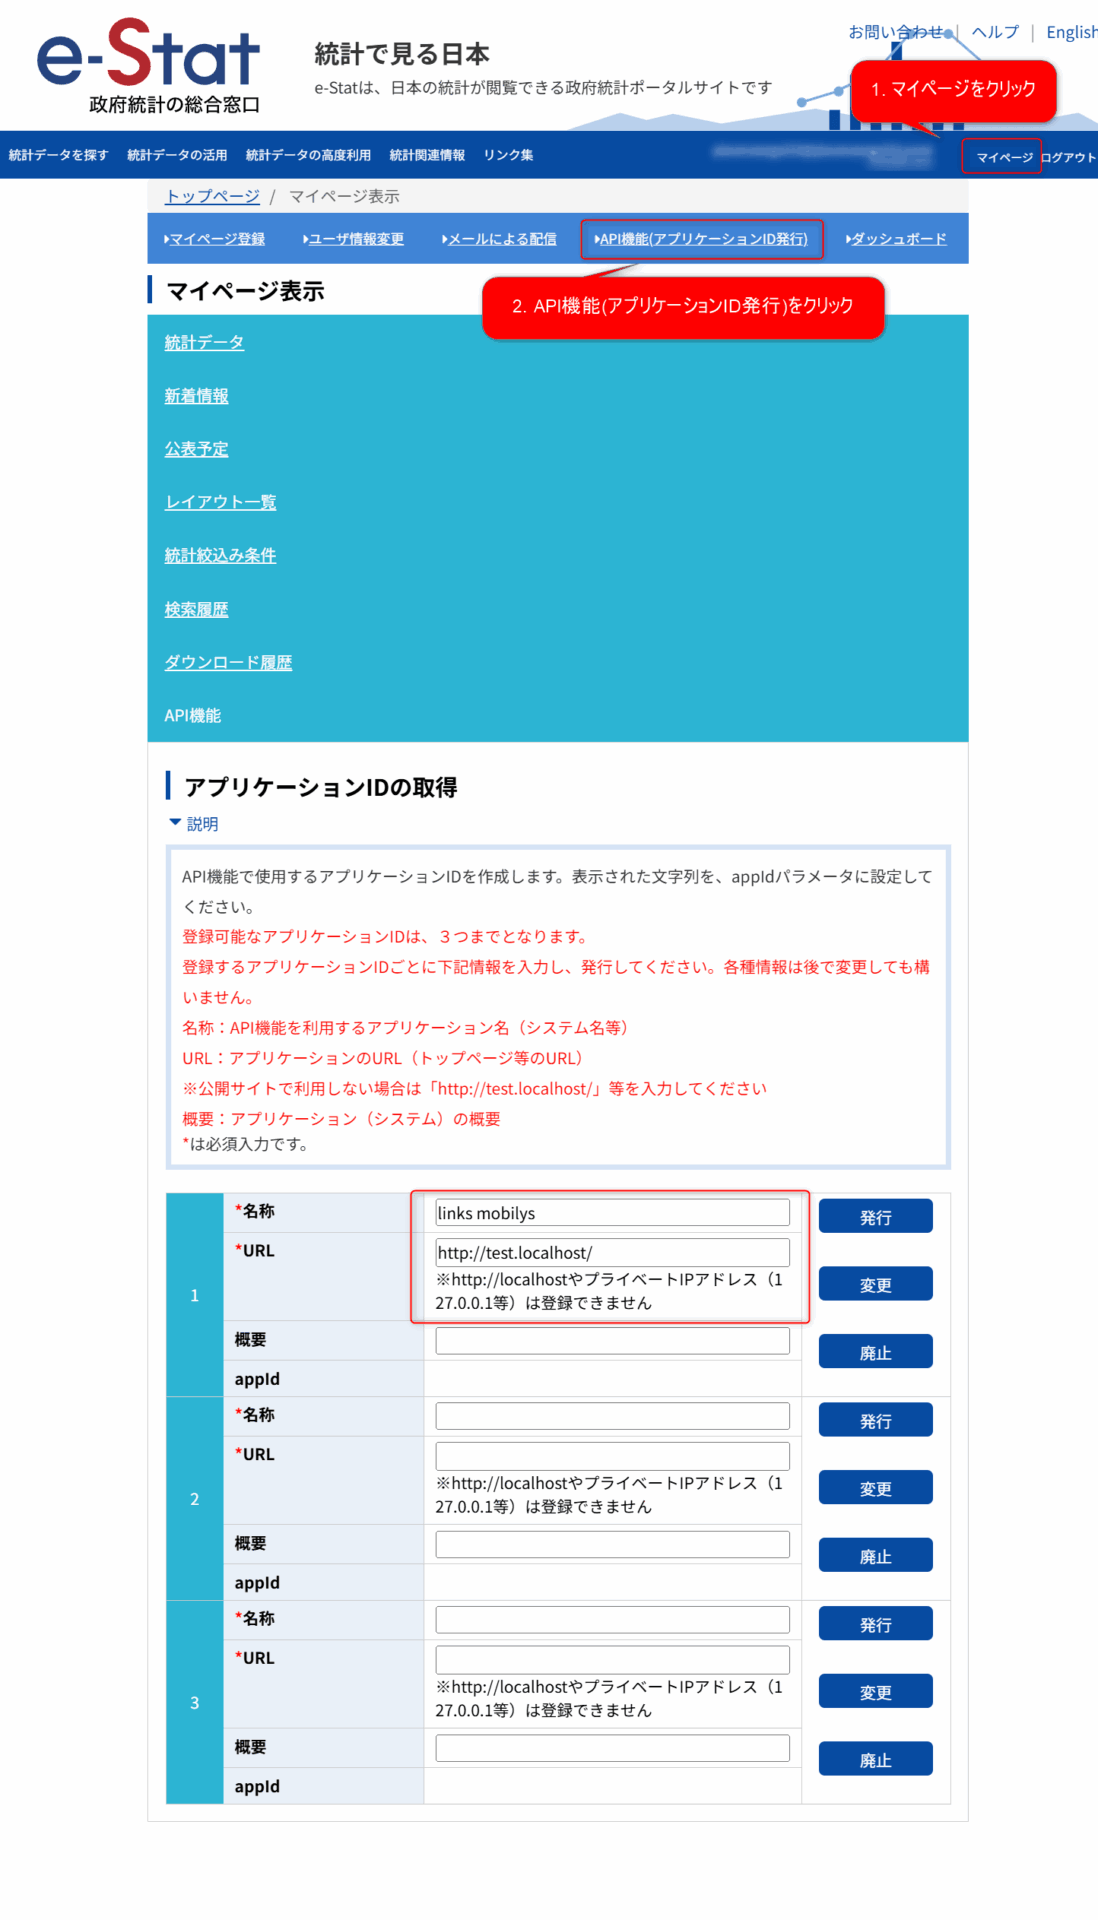
Task: Open 統計データの高度利用 menu
Action: (x=308, y=155)
